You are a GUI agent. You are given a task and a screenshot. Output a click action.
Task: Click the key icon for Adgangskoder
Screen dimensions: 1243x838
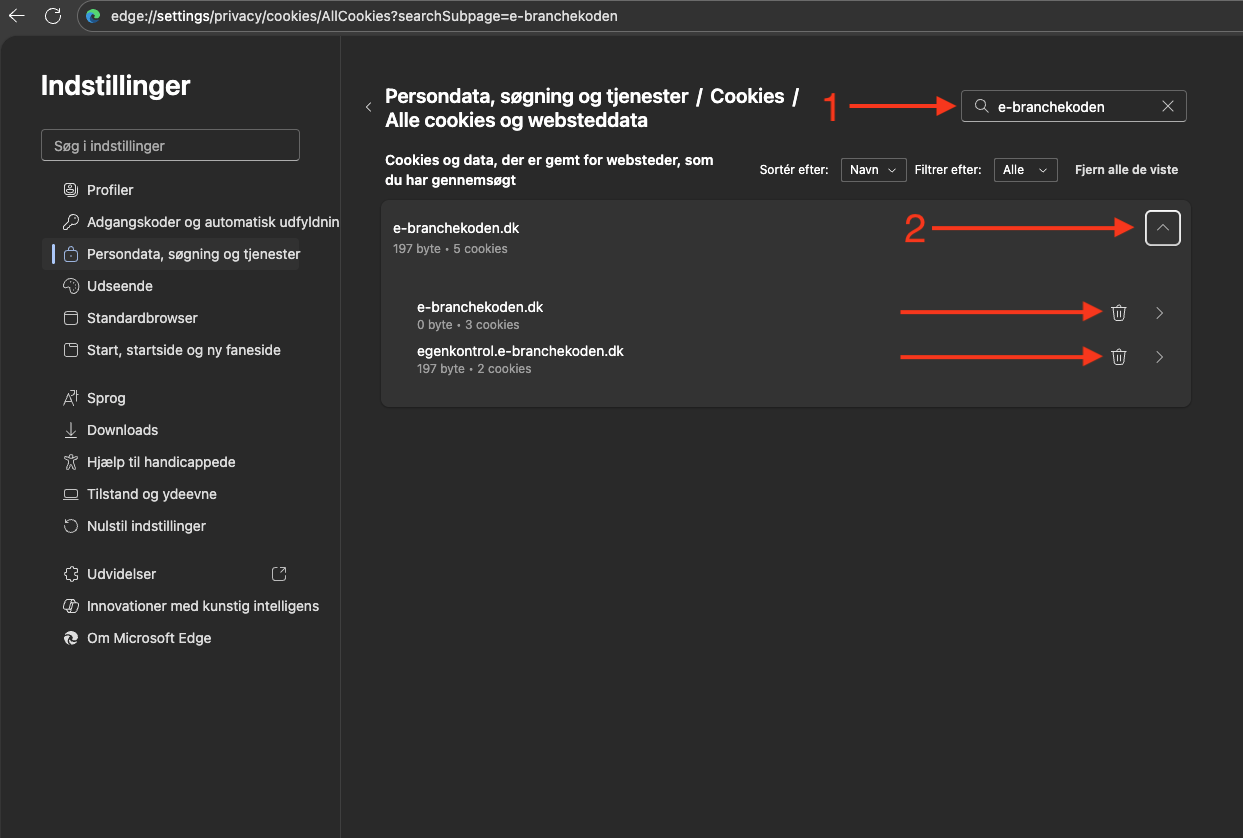70,222
